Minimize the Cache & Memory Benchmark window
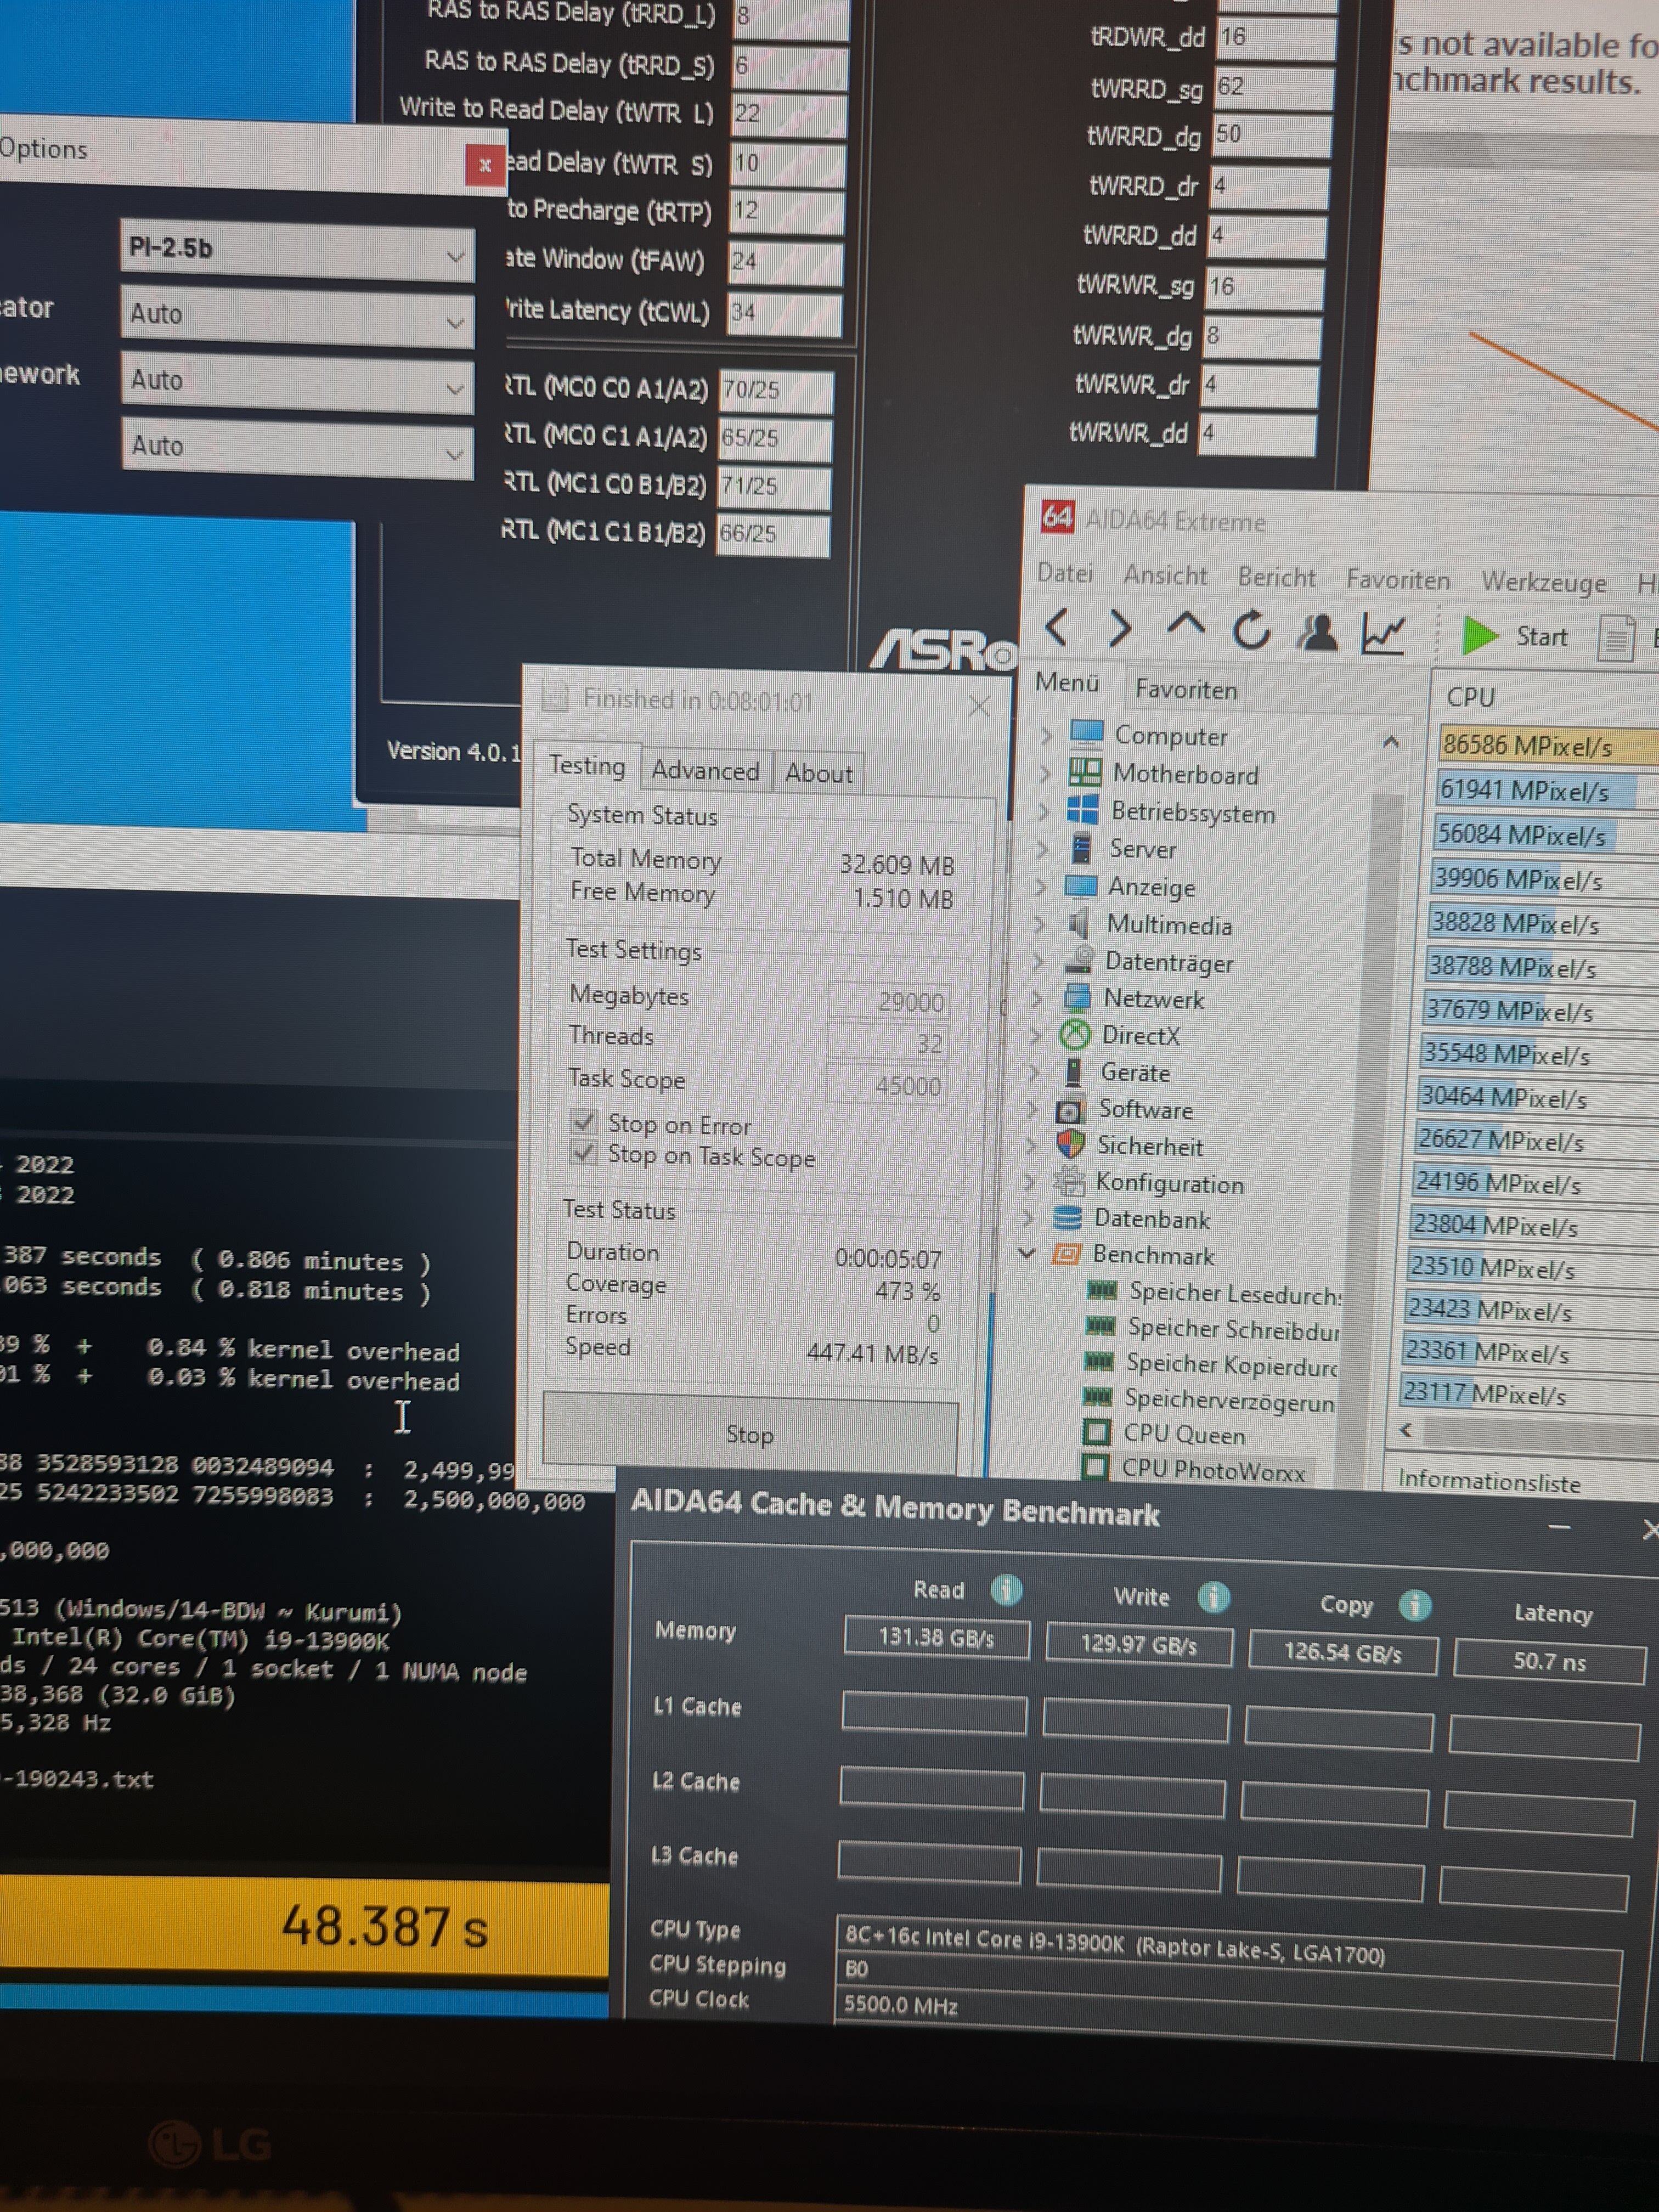The image size is (1659, 2212). tap(1559, 1527)
